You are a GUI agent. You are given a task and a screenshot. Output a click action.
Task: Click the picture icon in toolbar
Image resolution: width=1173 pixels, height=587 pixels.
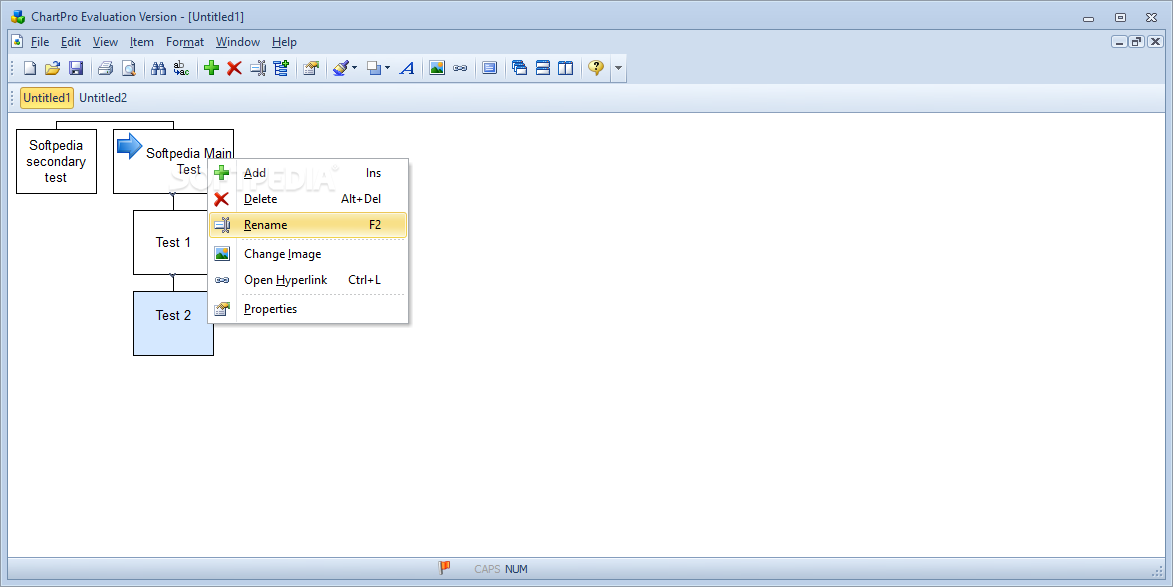coord(437,68)
